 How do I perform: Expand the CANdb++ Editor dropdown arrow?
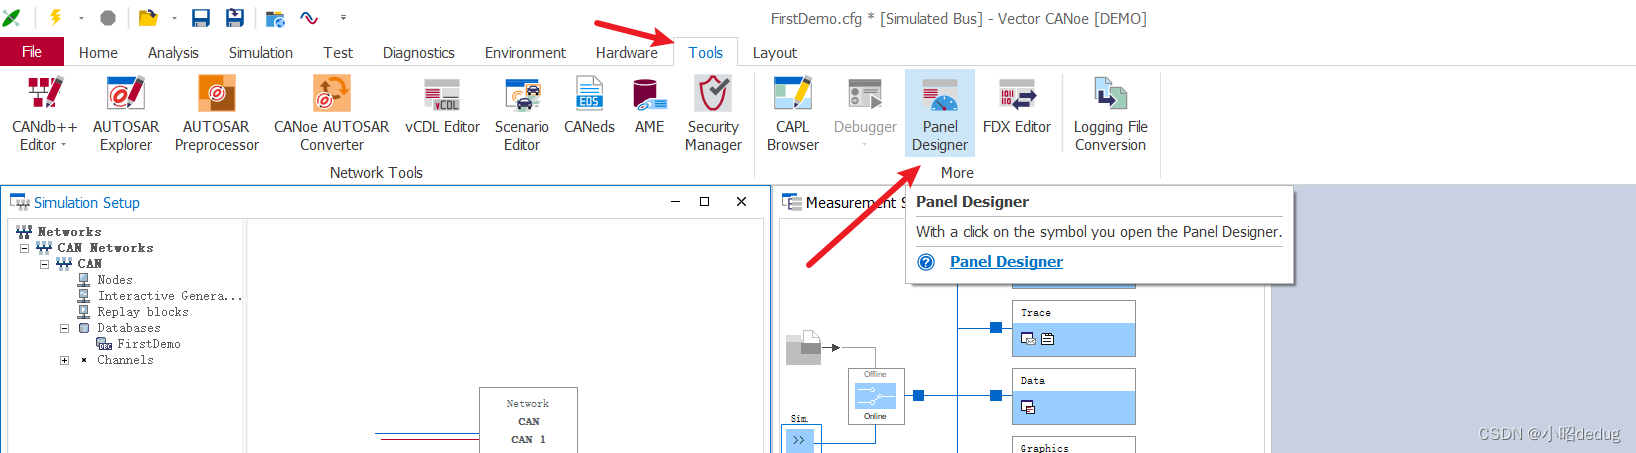point(63,145)
